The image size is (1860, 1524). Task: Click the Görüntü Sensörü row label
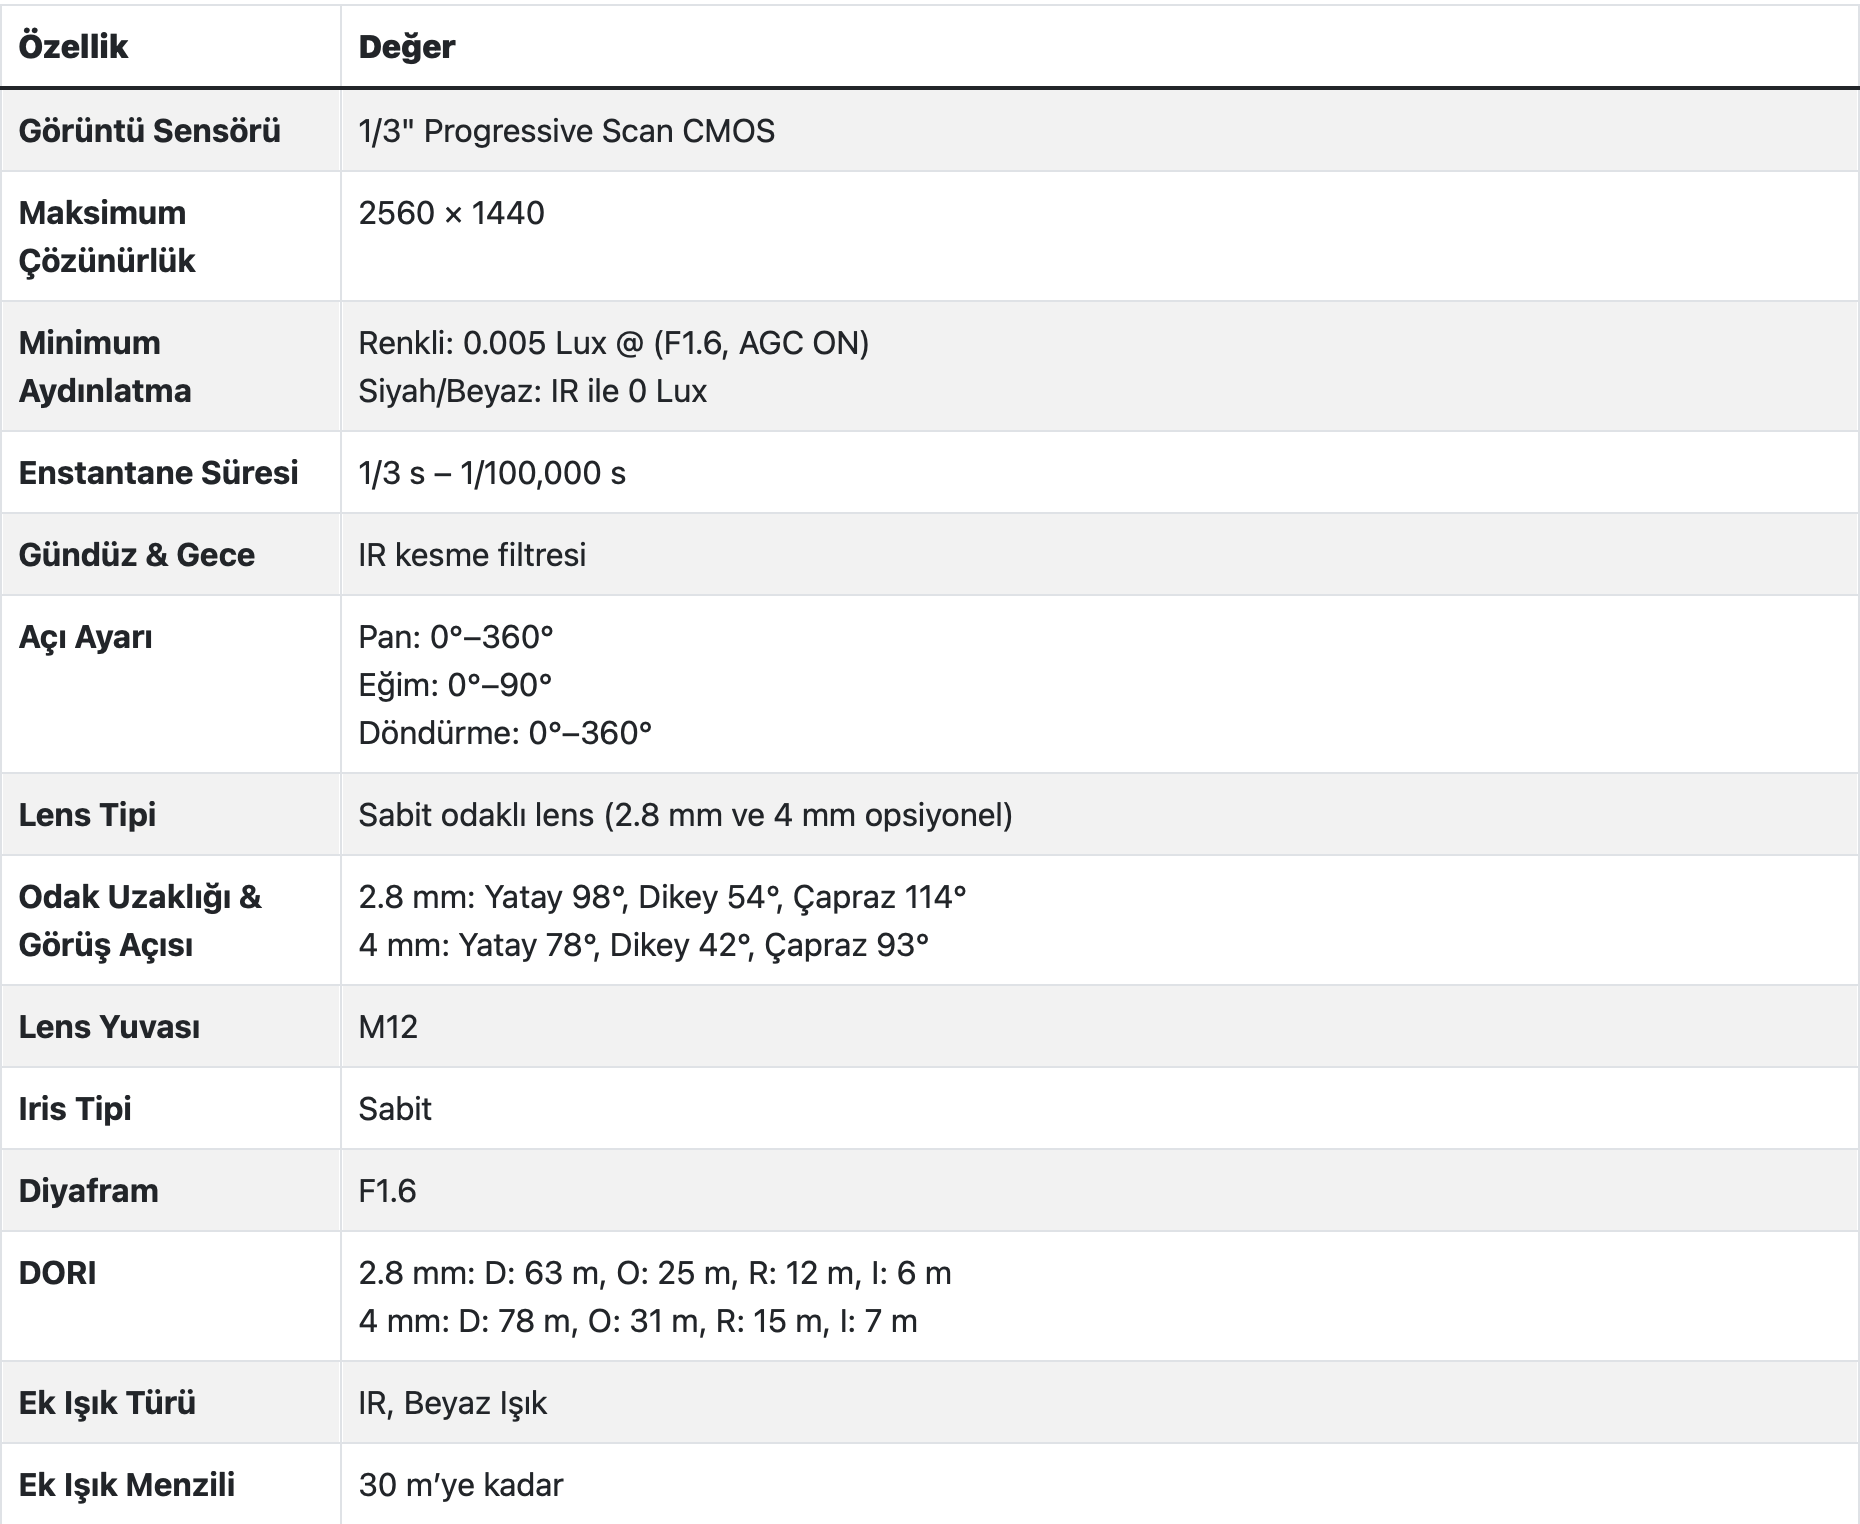(x=149, y=131)
